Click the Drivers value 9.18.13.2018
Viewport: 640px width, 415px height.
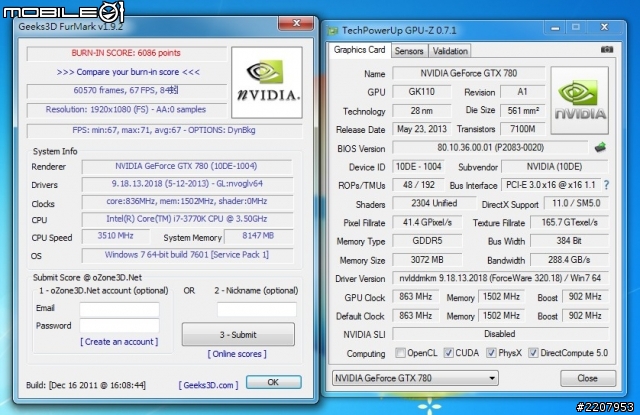click(x=187, y=184)
